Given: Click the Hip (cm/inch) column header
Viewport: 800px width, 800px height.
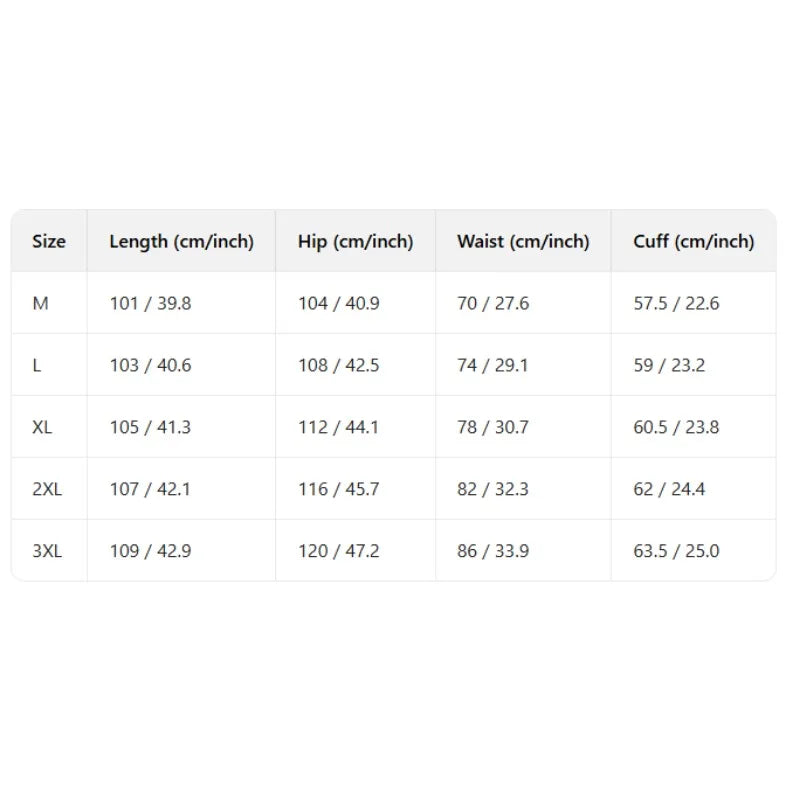Looking at the screenshot, I should coord(355,241).
